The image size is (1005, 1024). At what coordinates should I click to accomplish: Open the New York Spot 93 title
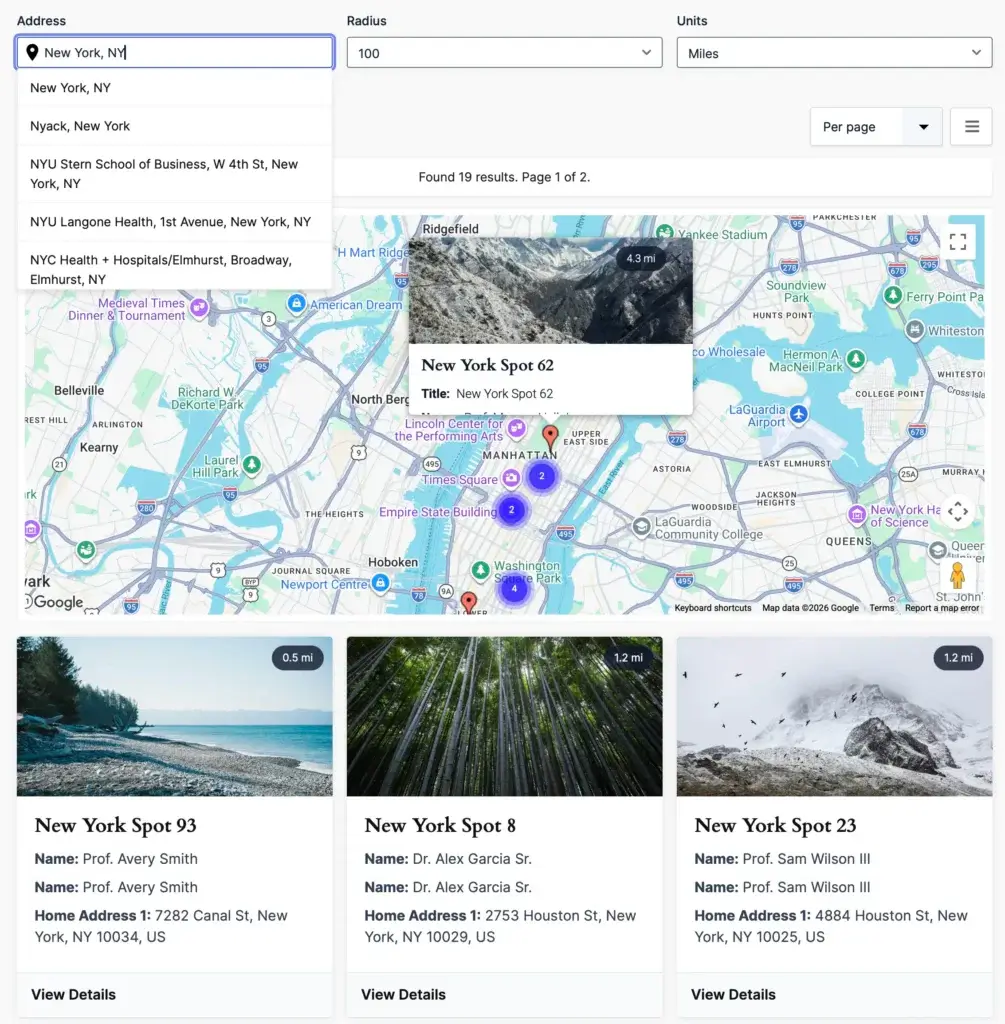click(x=115, y=825)
